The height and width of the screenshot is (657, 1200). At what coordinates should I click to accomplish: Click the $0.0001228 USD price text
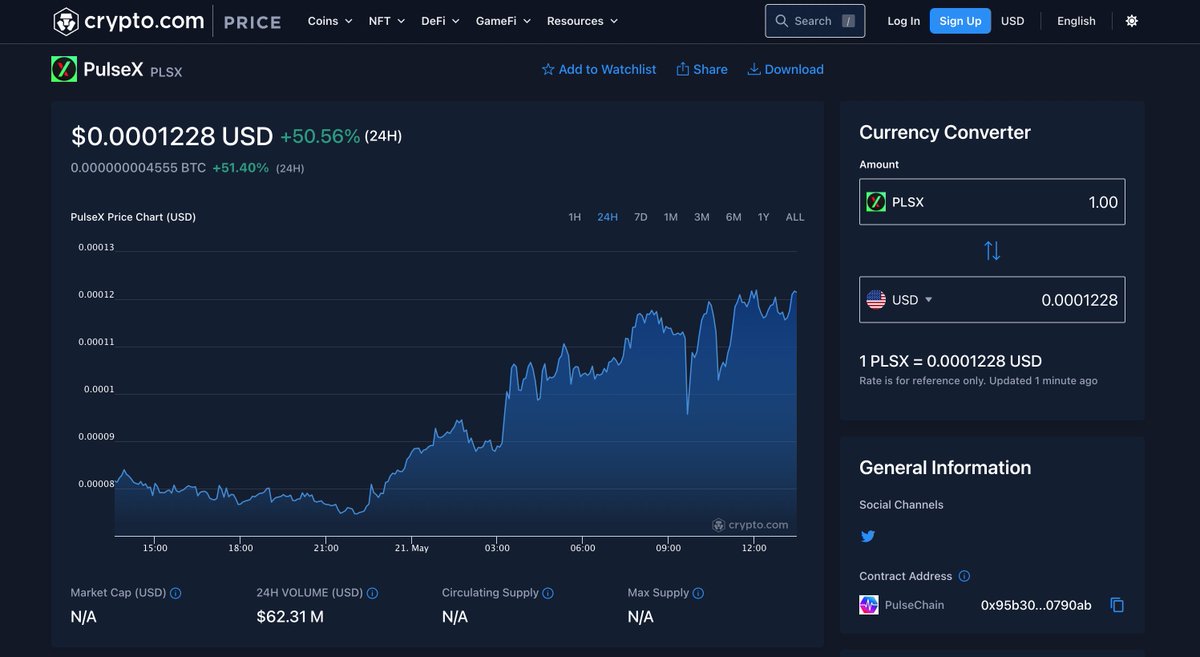(x=172, y=136)
